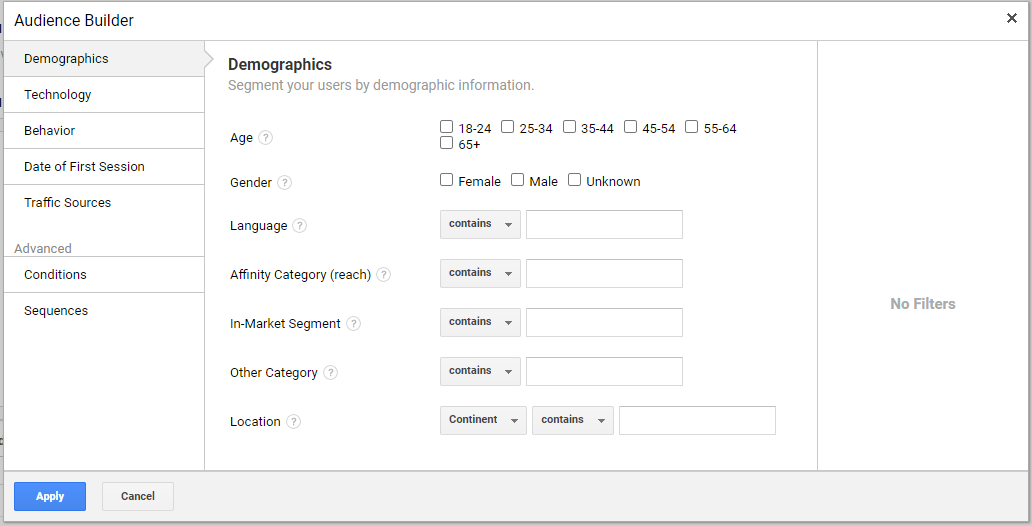
Task: Click the Other Category help icon
Action: click(330, 373)
